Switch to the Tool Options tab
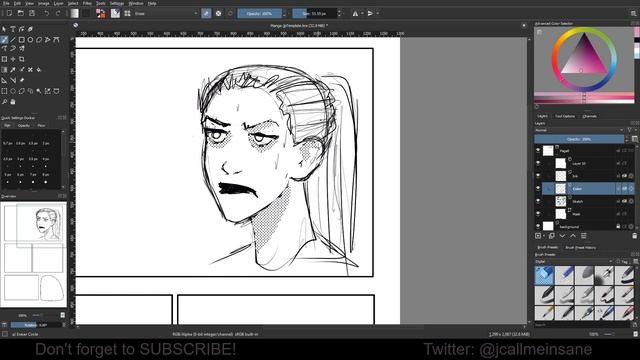The image size is (640, 360). point(564,116)
